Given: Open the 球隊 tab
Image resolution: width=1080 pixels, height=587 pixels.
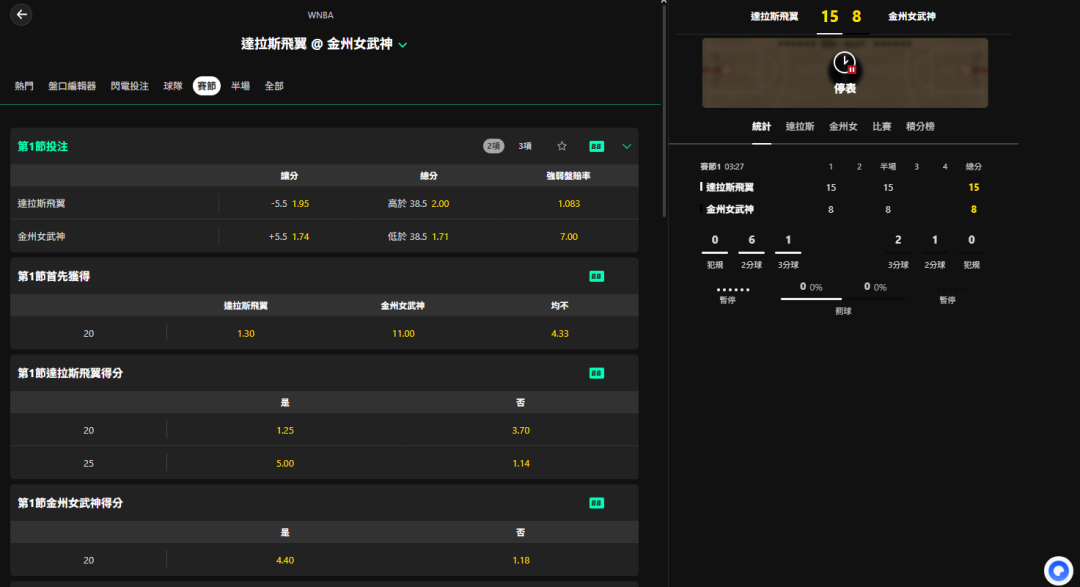Looking at the screenshot, I should pos(173,86).
